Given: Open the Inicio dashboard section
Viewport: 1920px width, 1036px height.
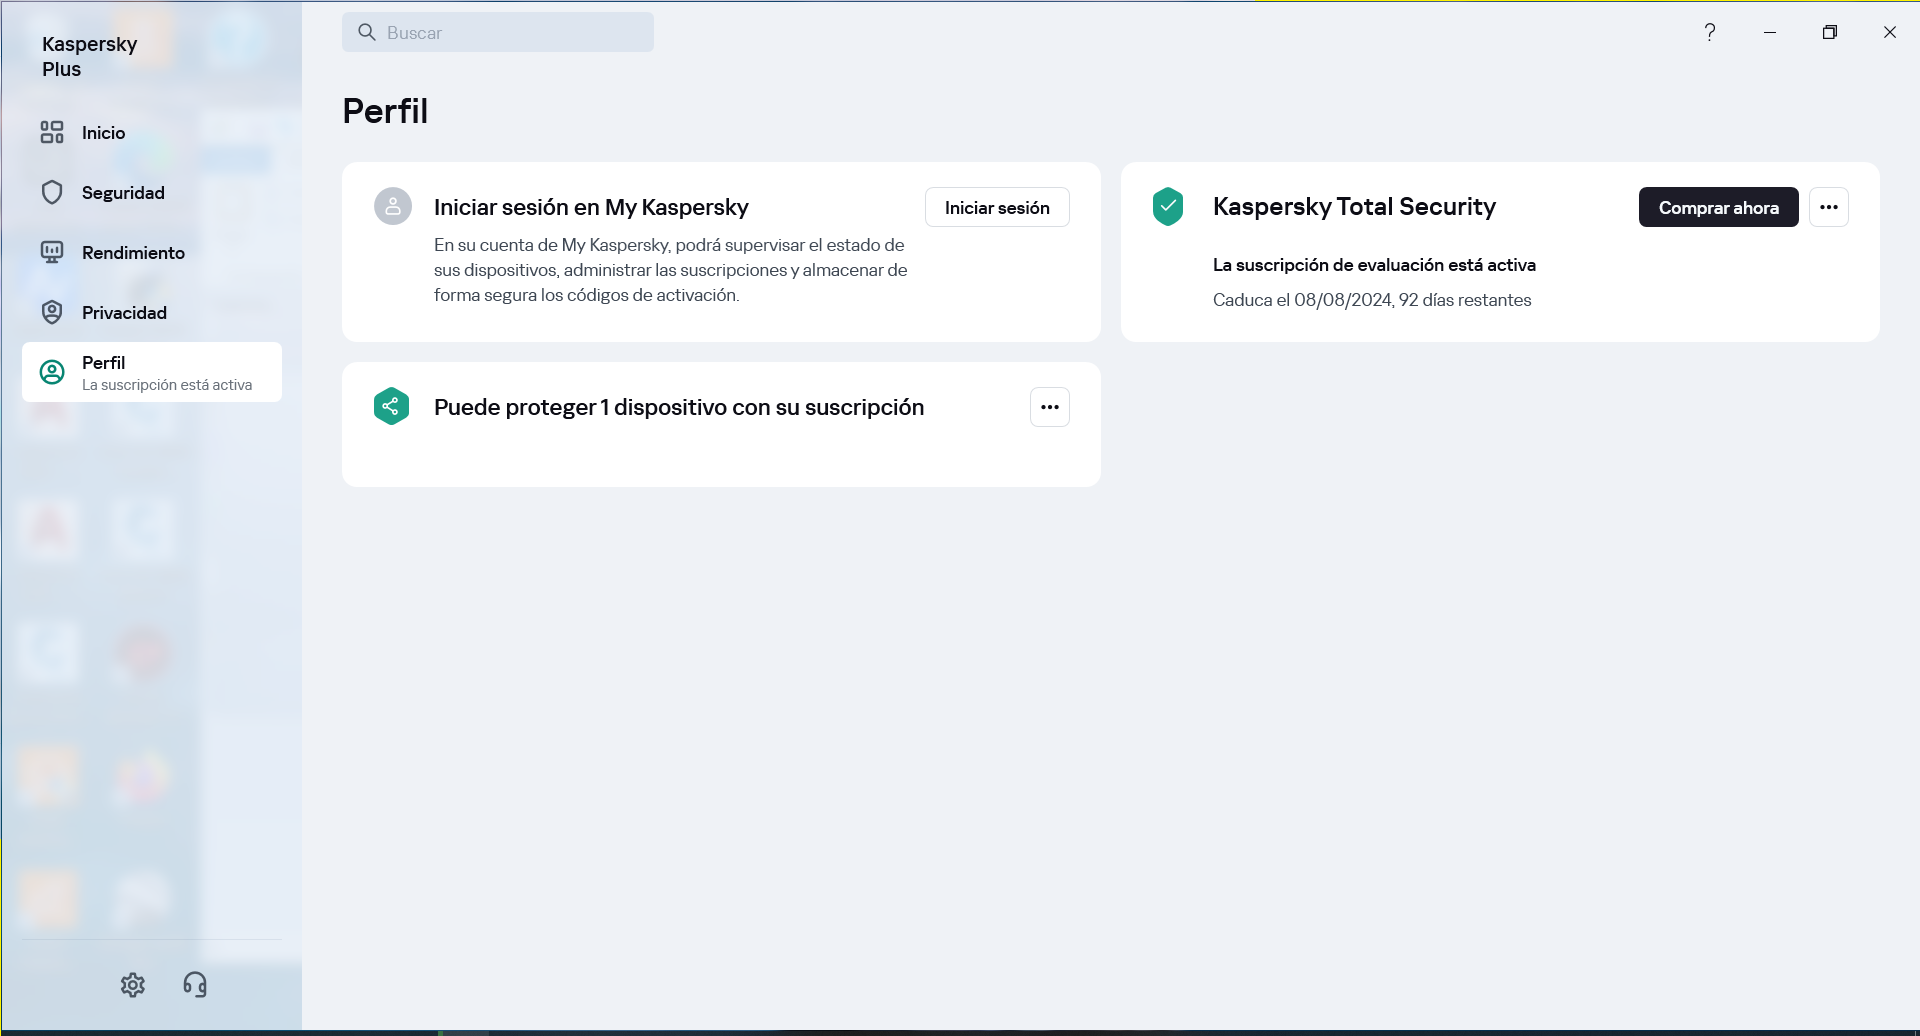Looking at the screenshot, I should click(x=151, y=132).
